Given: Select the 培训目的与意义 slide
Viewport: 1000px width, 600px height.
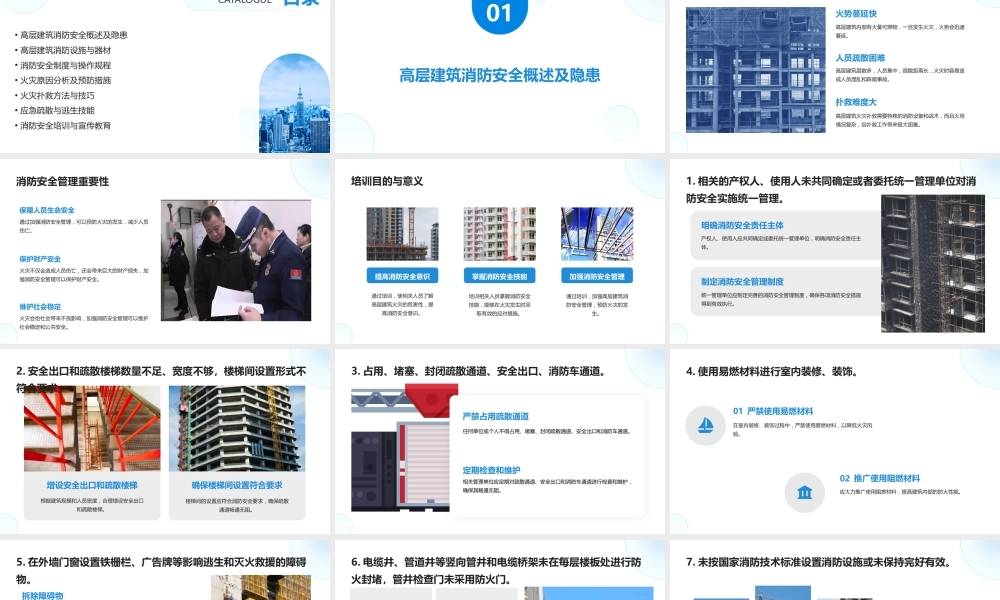Looking at the screenshot, I should coord(499,252).
